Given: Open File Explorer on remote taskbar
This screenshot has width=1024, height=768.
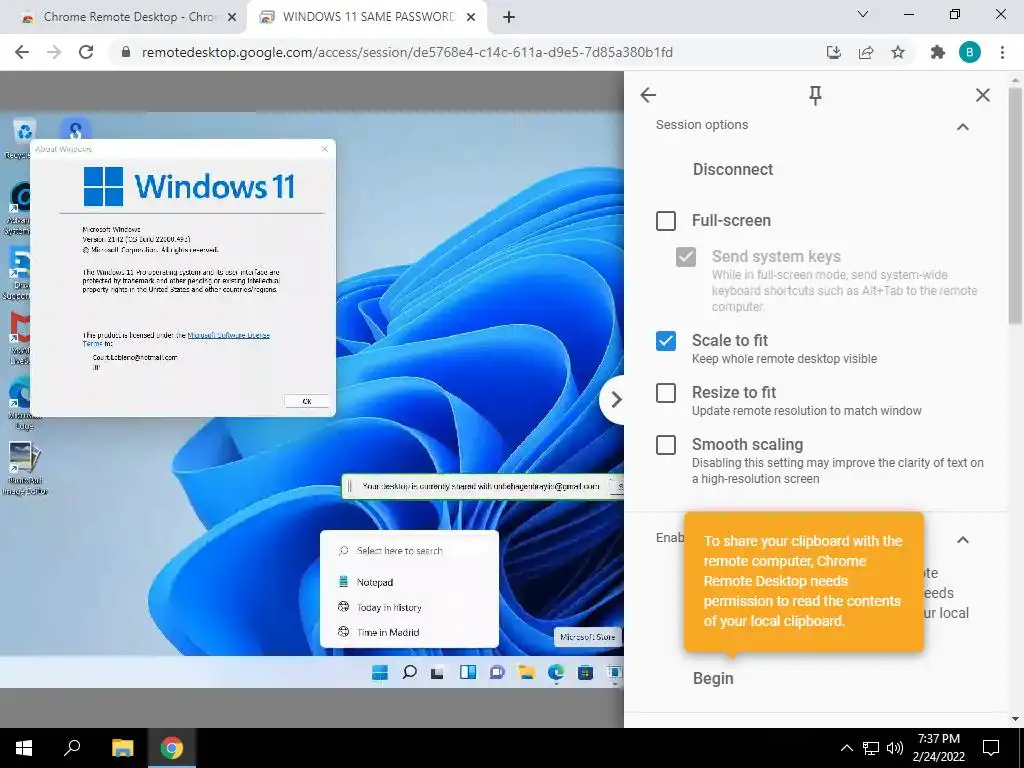Looking at the screenshot, I should (526, 672).
